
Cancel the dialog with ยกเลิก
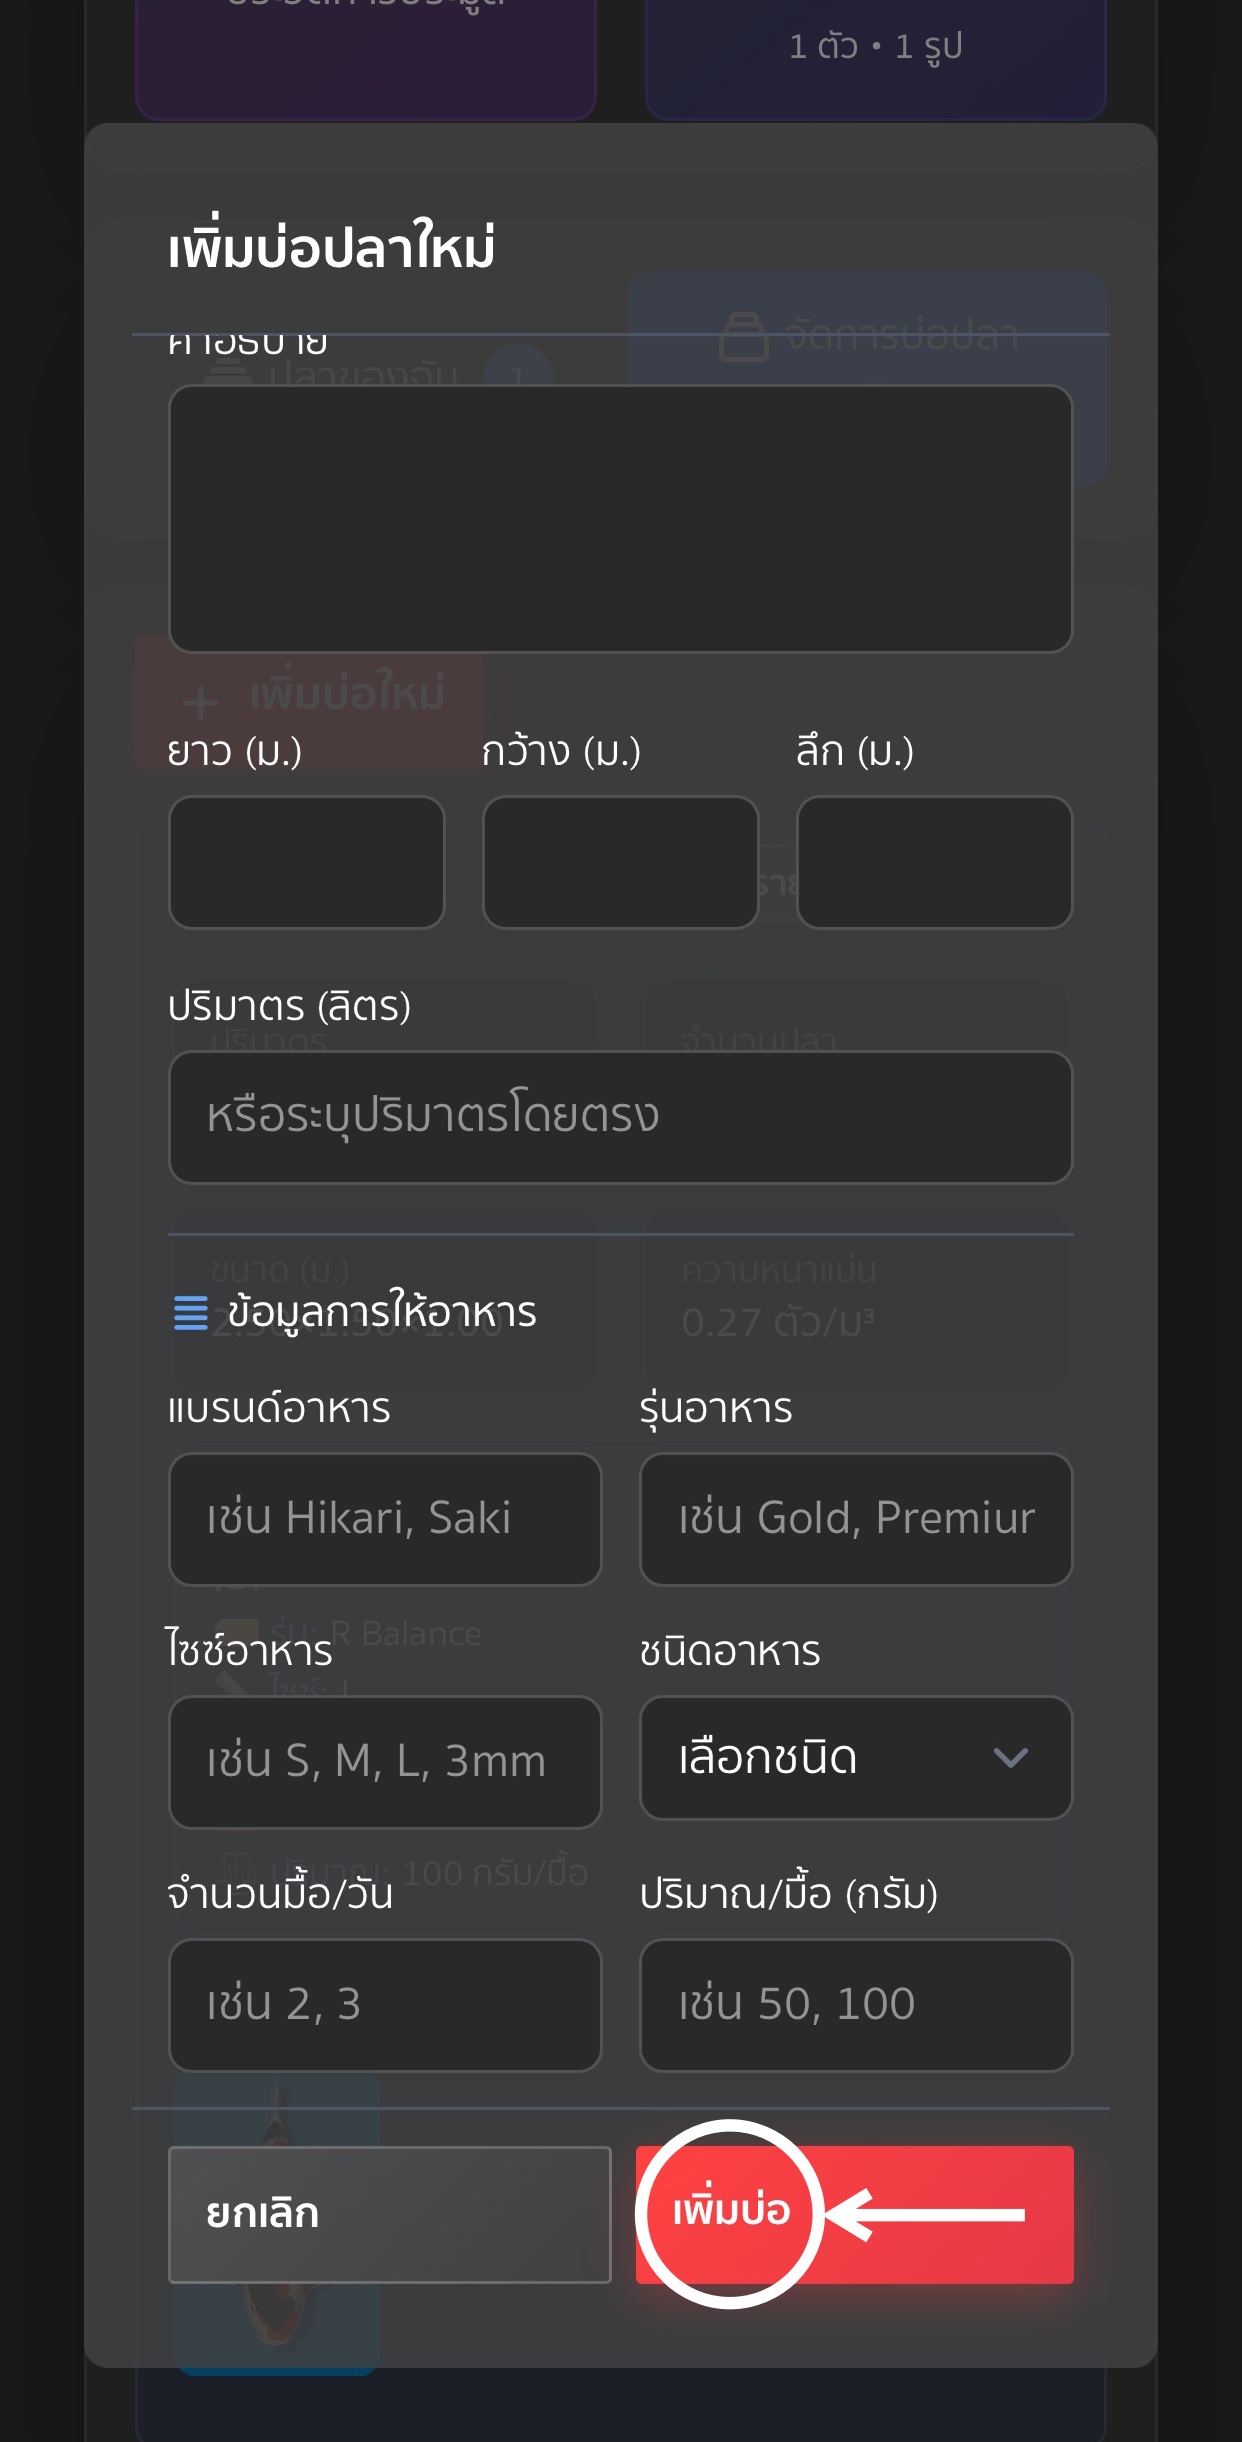click(x=389, y=2214)
